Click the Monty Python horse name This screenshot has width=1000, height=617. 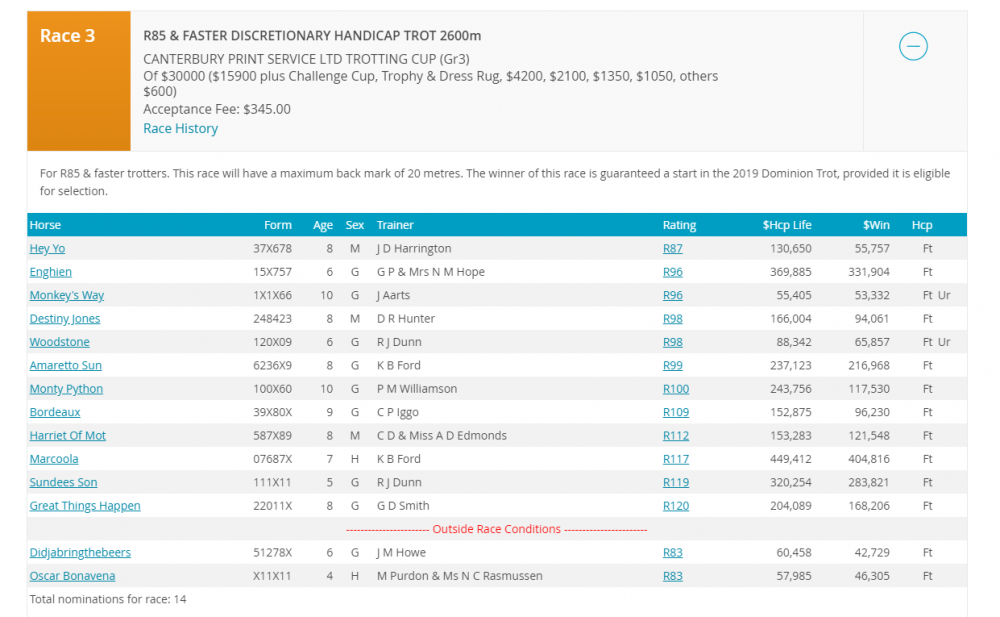tap(66, 389)
